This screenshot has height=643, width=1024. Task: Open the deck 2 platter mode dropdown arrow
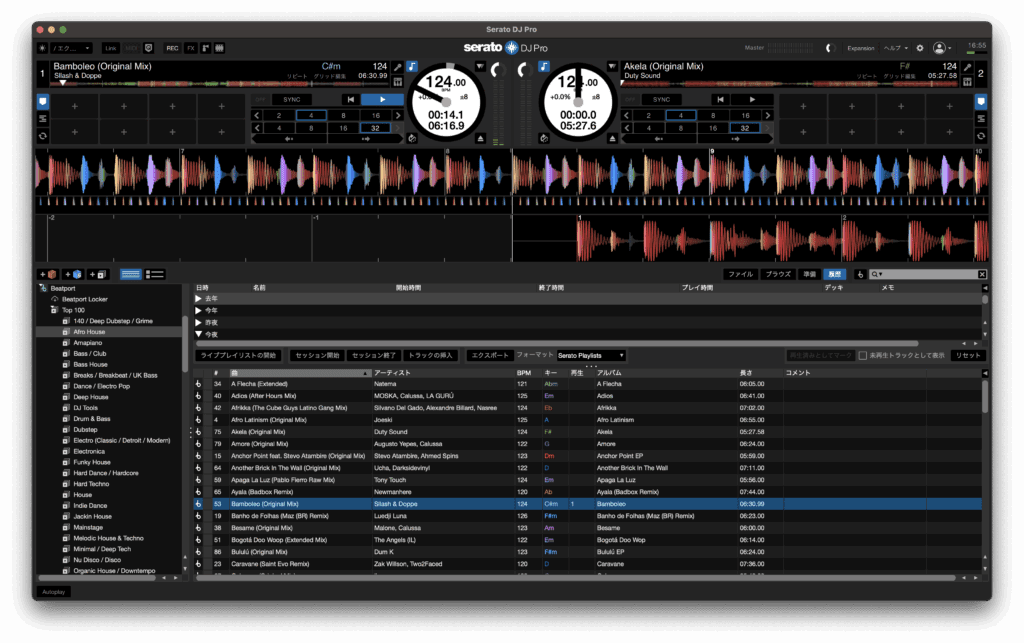[x=612, y=67]
